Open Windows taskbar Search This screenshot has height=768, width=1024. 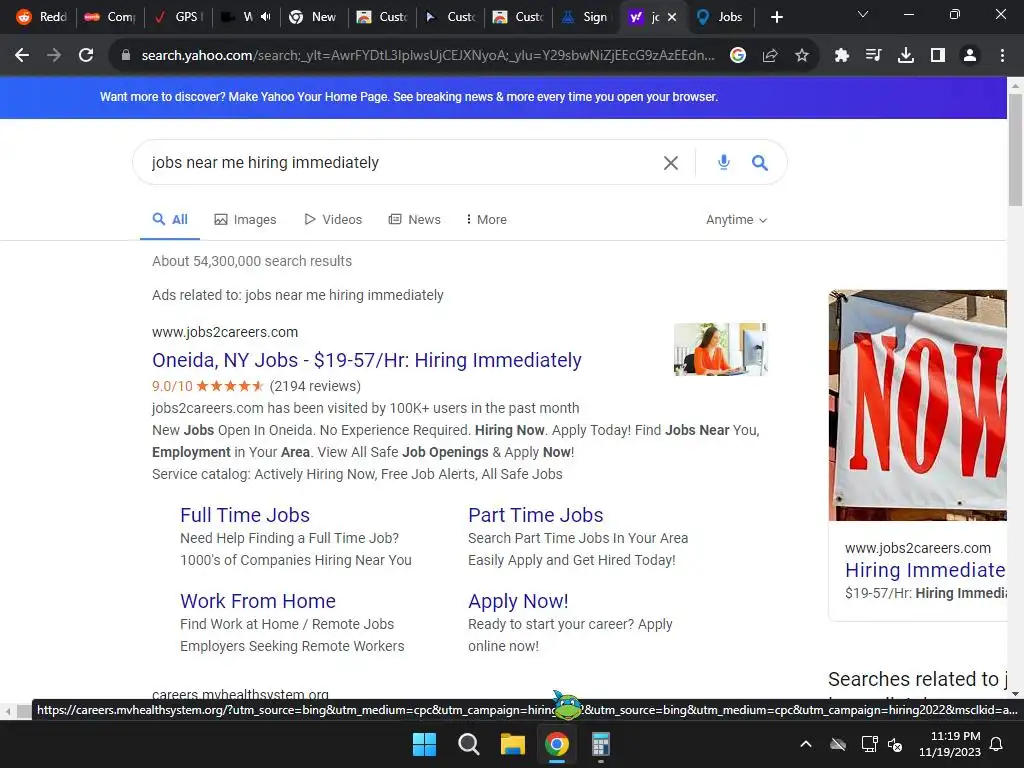coord(468,744)
